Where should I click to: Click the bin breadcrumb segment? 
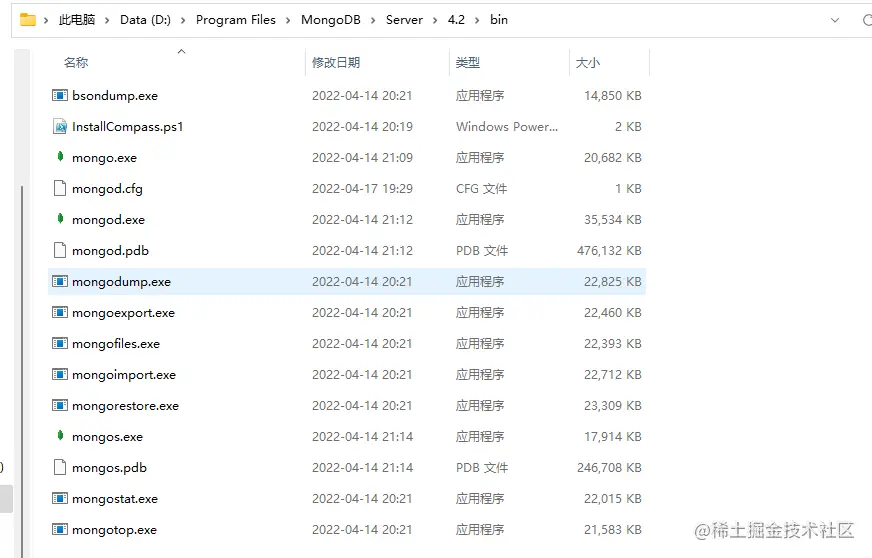(498, 20)
